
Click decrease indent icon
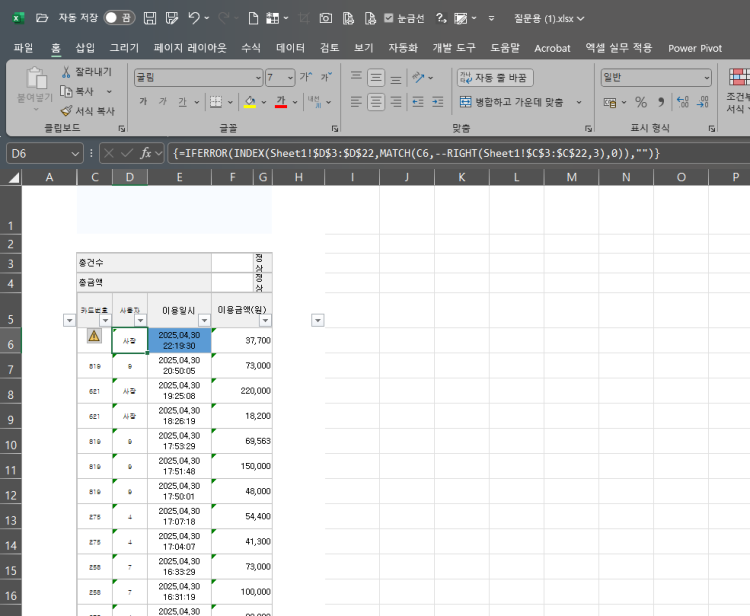(418, 101)
